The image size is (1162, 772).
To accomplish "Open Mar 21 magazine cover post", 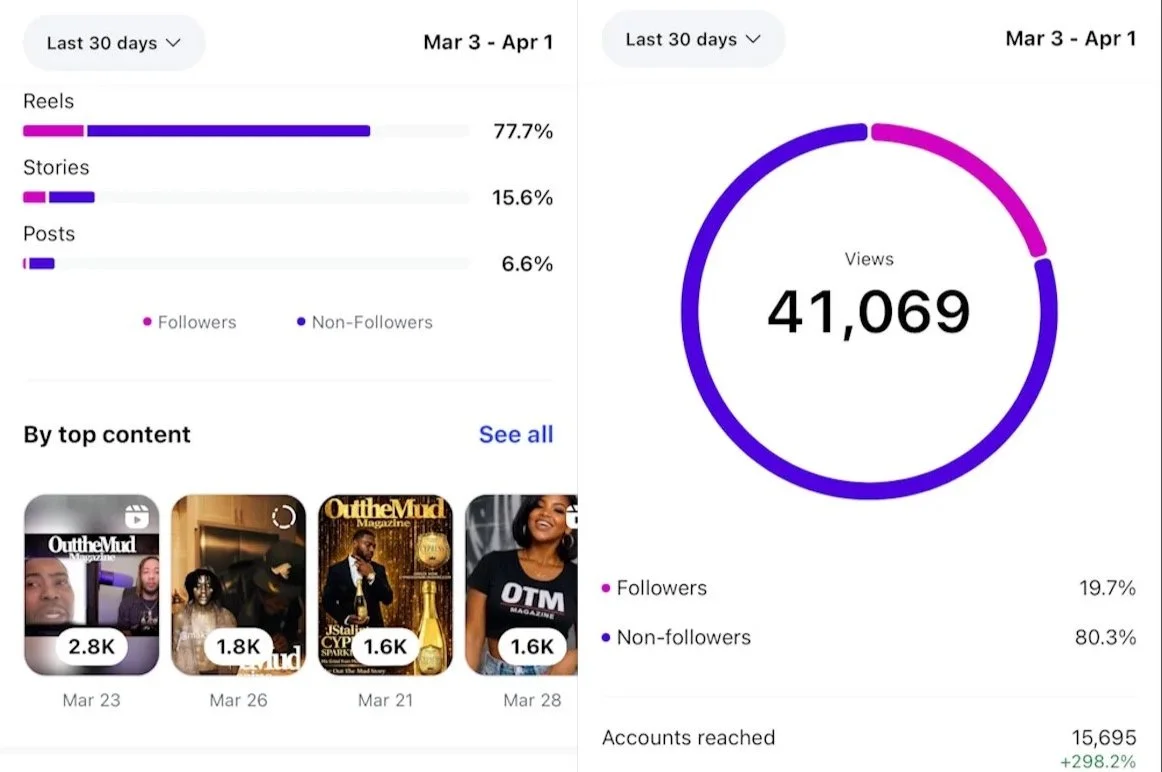I will pos(385,585).
